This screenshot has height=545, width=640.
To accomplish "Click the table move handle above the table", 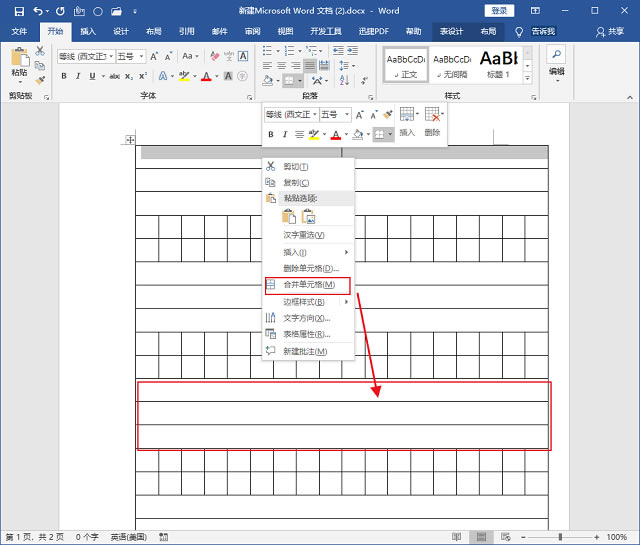I will point(130,140).
